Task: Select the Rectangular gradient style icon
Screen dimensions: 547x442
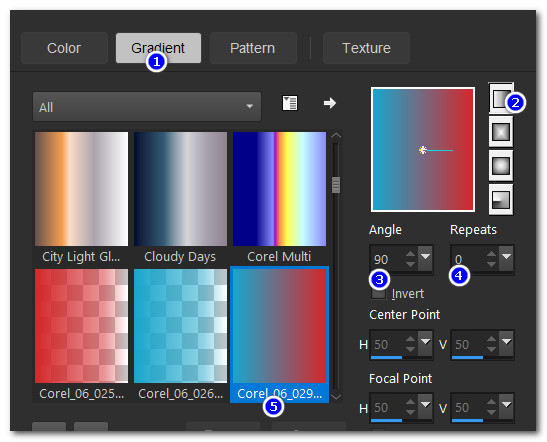Action: [x=501, y=132]
